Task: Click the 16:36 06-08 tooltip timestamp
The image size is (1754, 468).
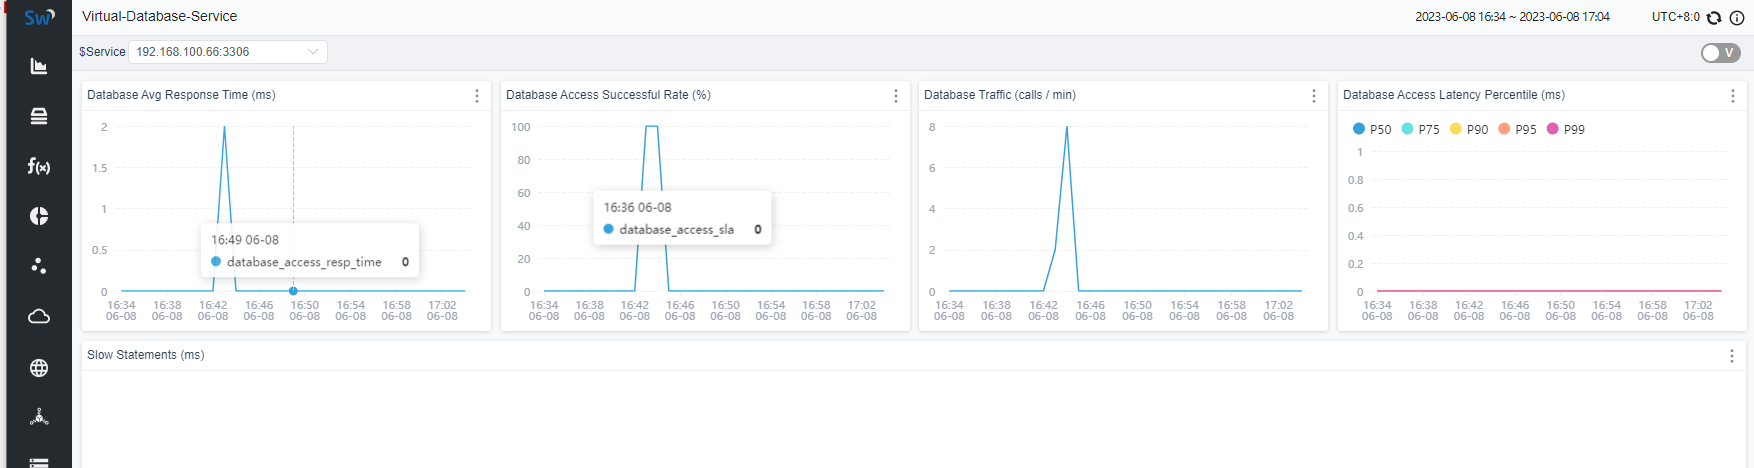Action: point(638,207)
